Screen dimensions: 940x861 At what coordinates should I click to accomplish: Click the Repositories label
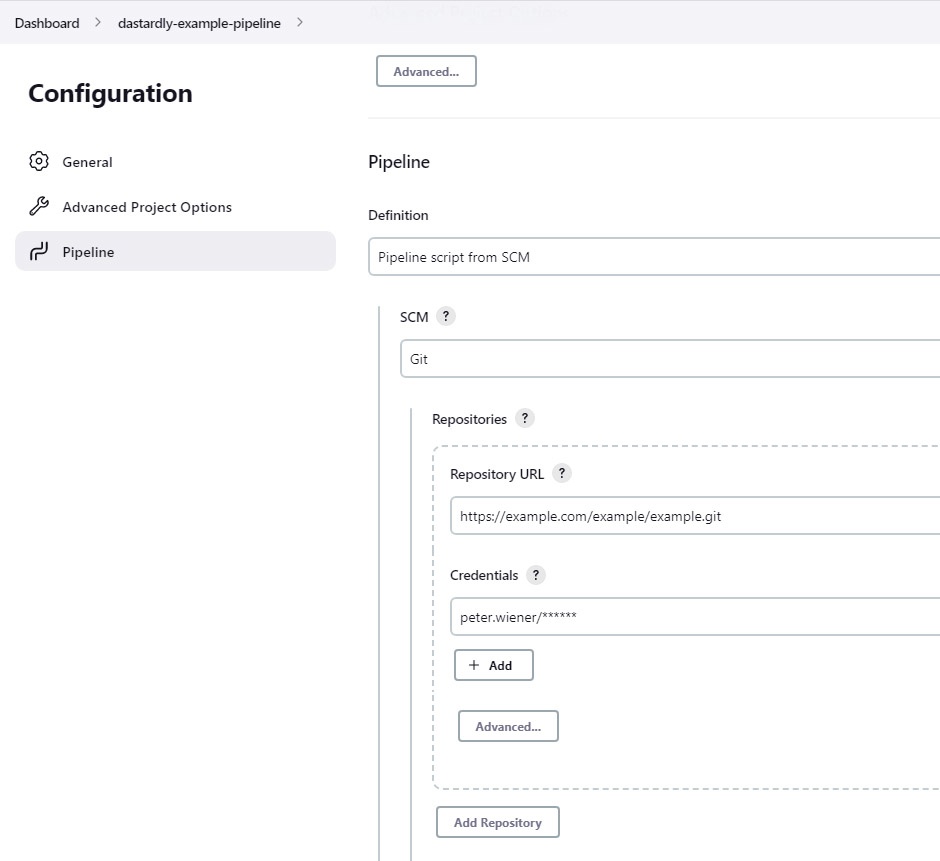469,419
